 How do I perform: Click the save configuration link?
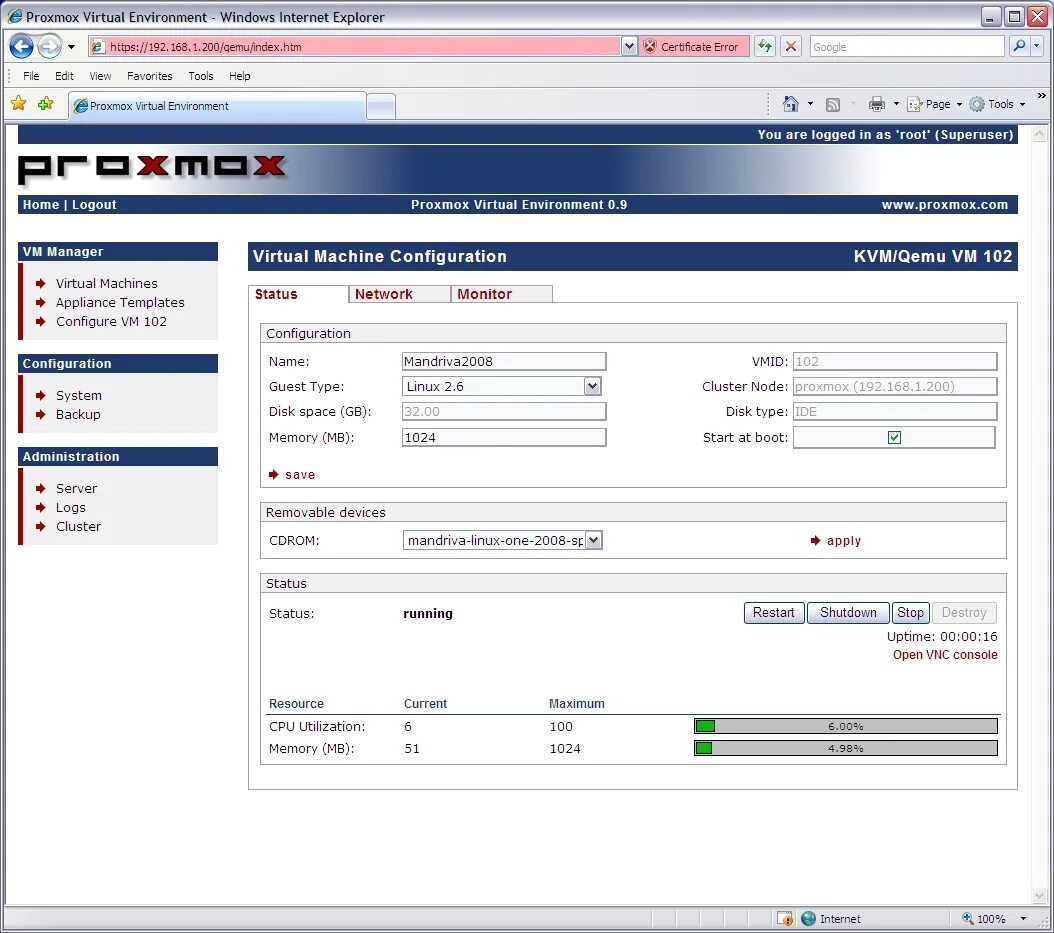coord(300,475)
